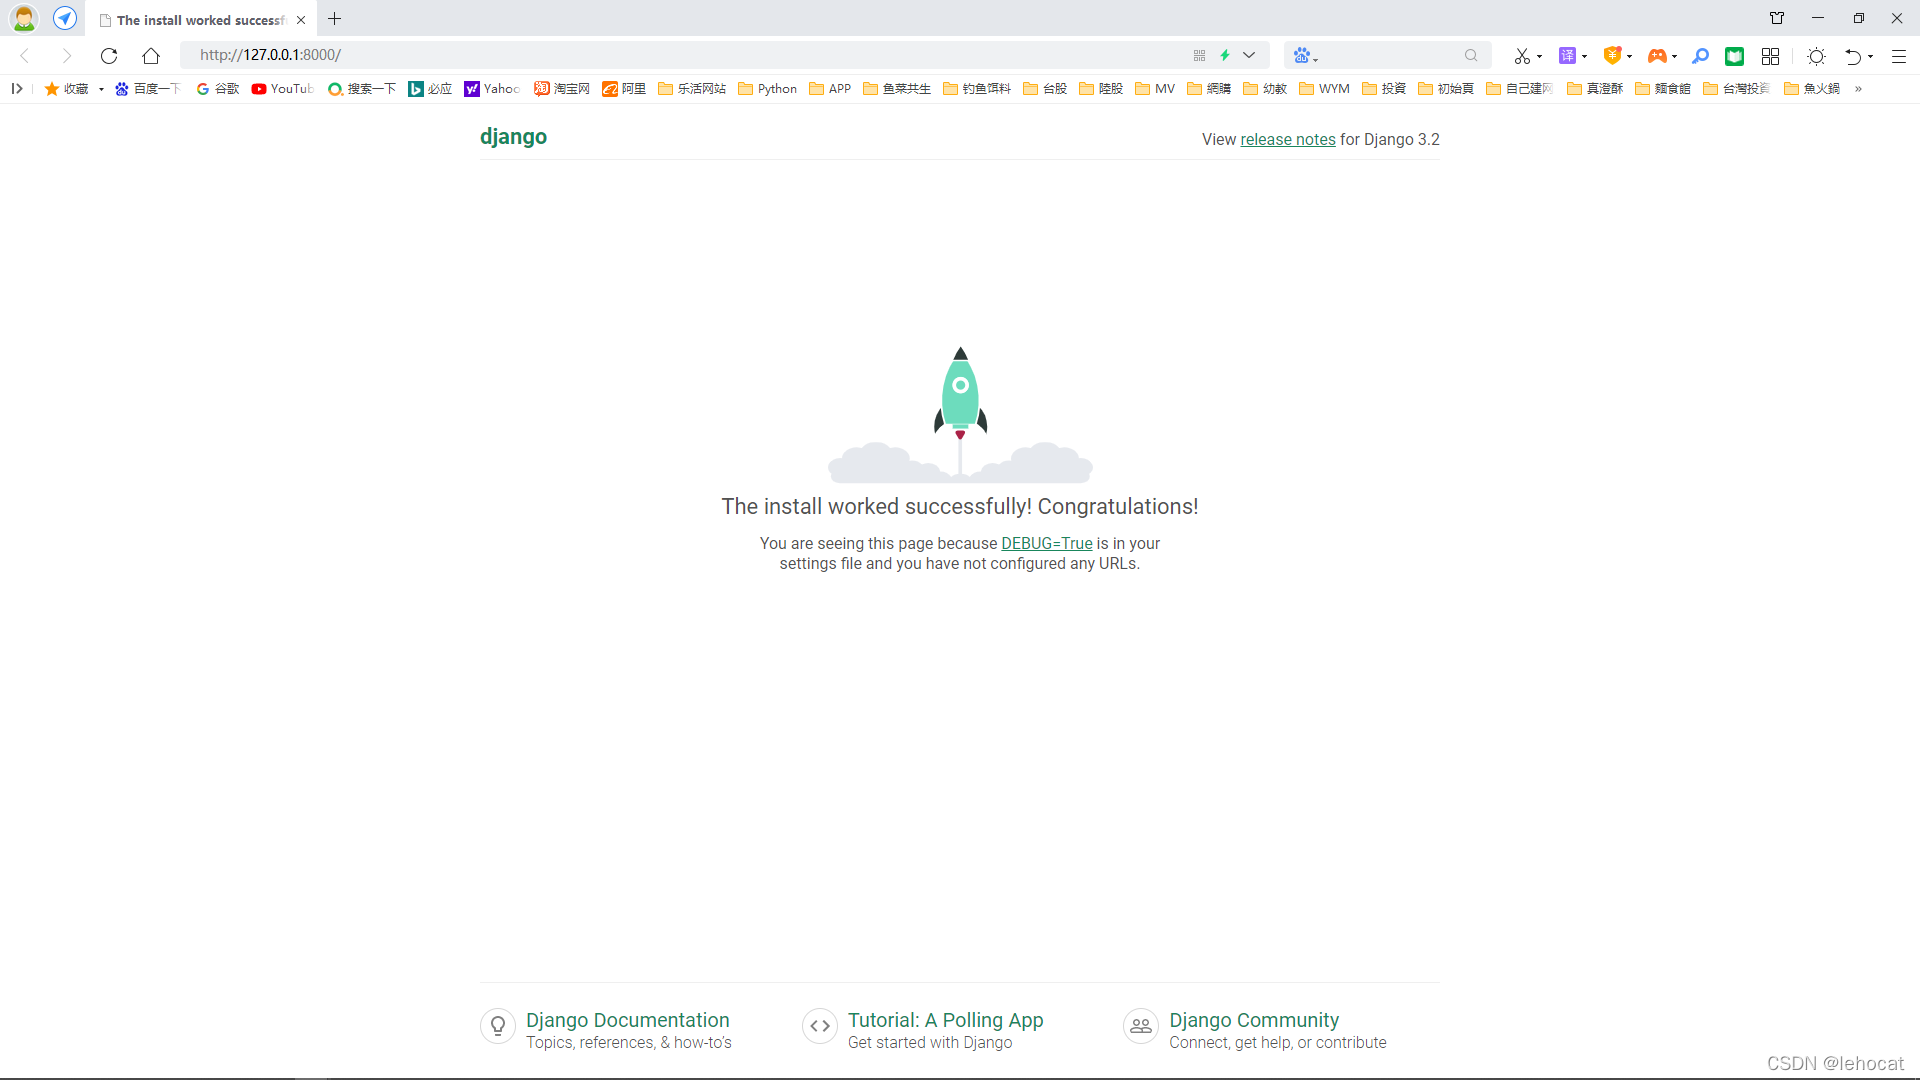
Task: Toggle the sun brightness mode icon
Action: (x=1817, y=56)
